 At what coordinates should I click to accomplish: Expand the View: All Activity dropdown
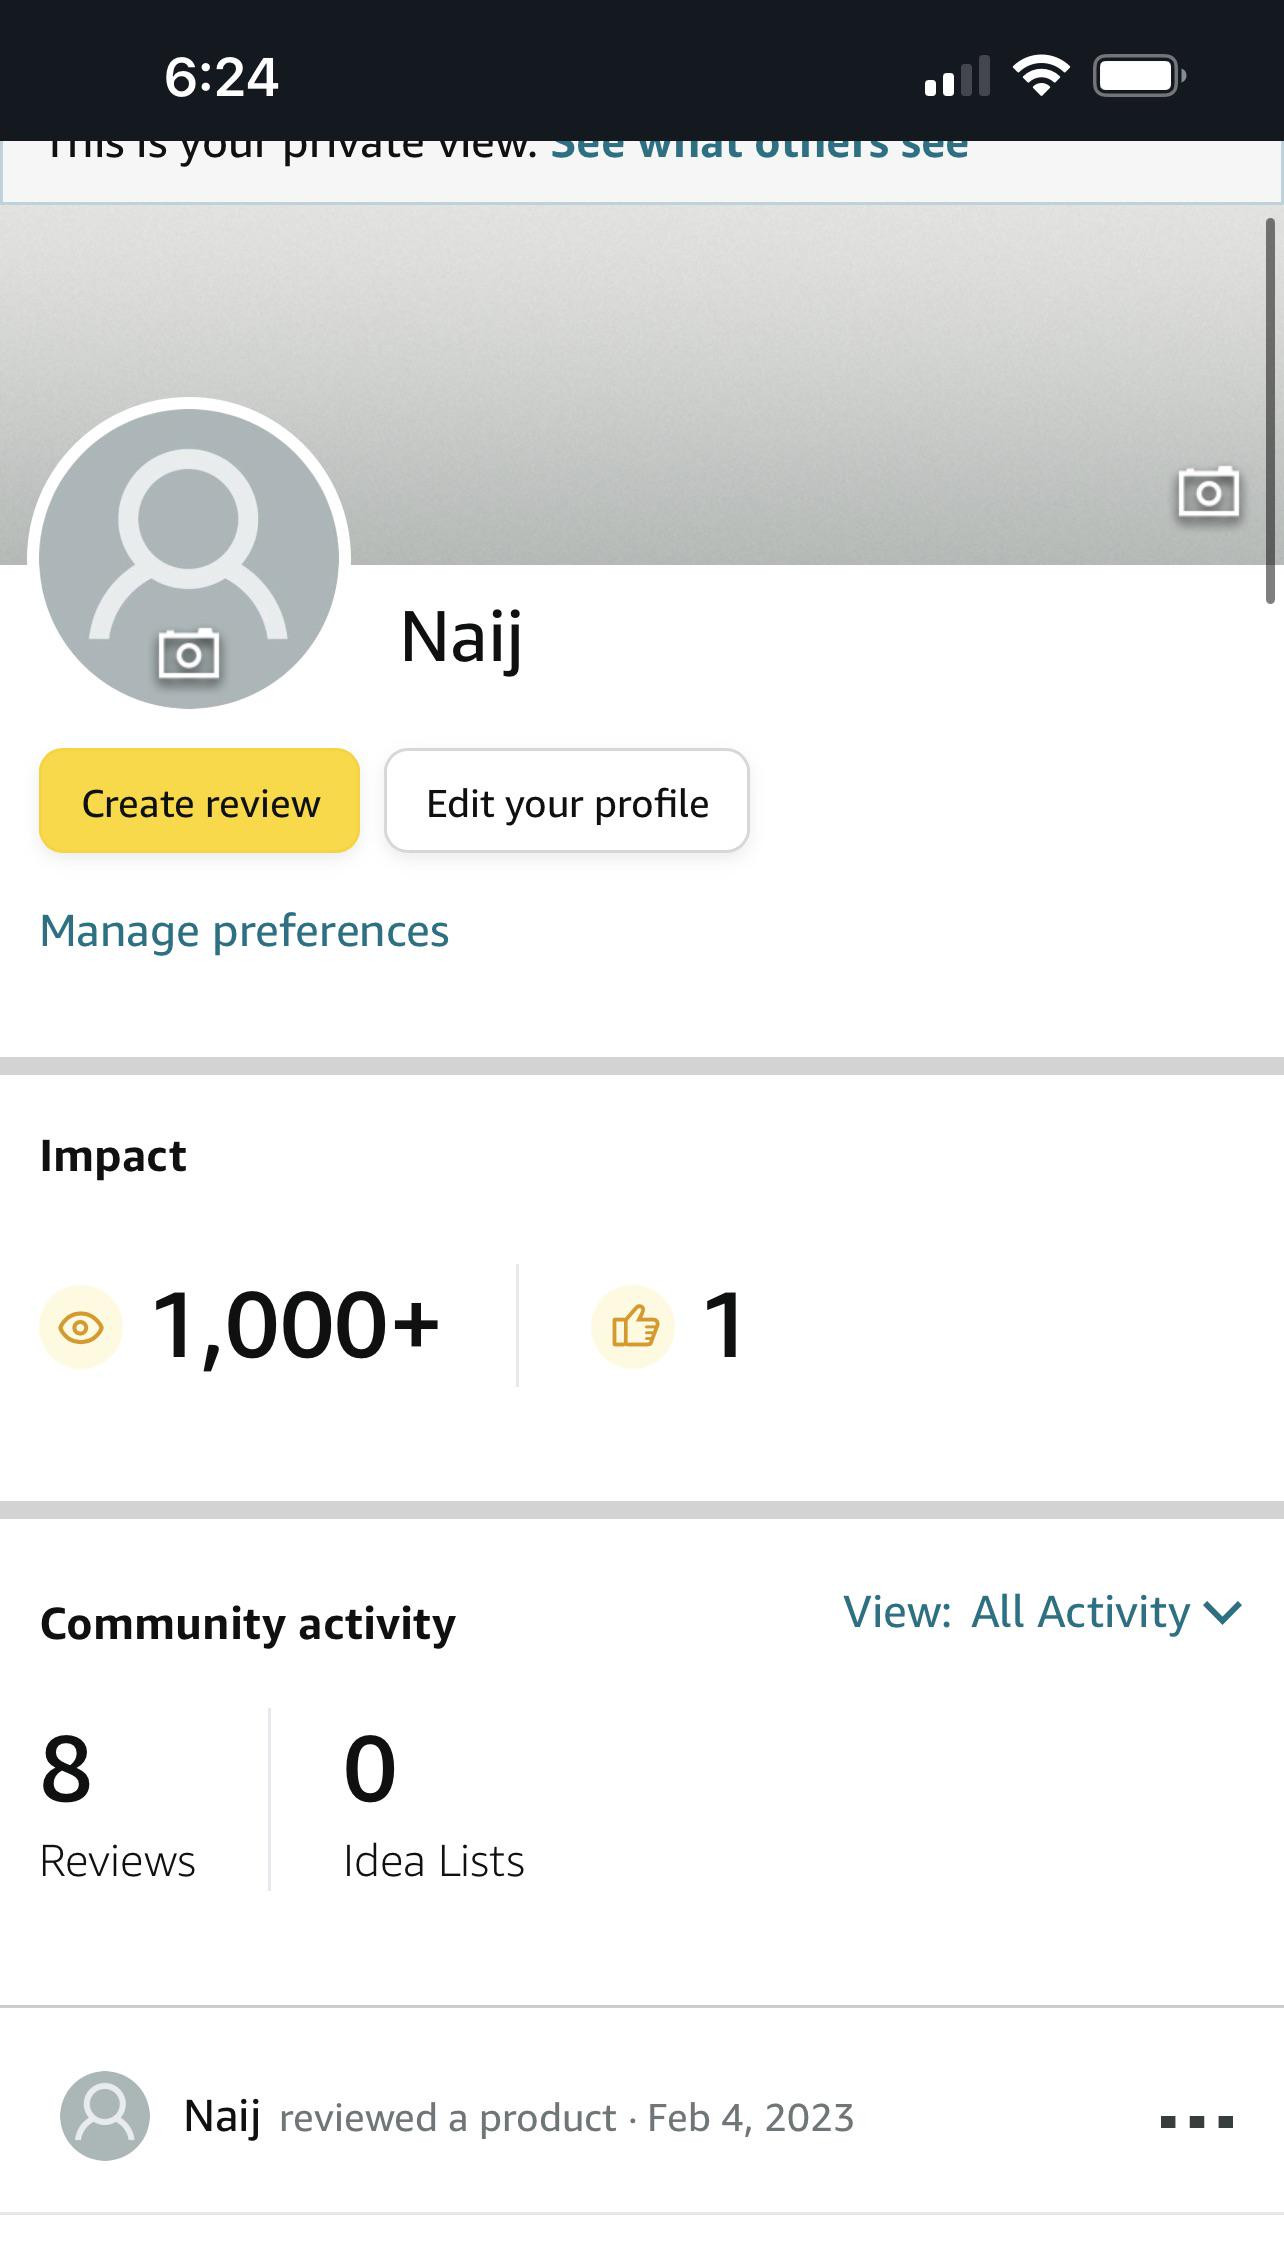[x=1043, y=1612]
